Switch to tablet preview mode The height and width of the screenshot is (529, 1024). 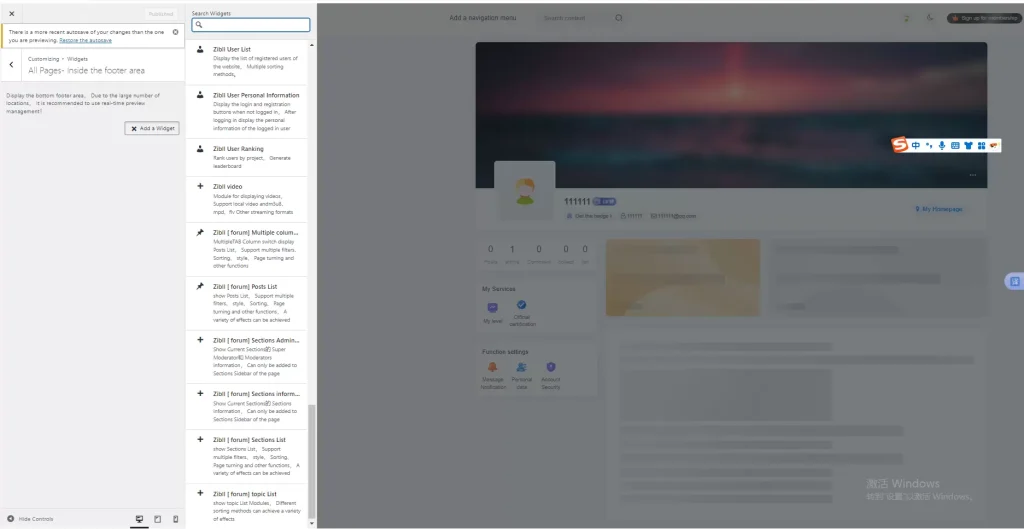click(157, 519)
